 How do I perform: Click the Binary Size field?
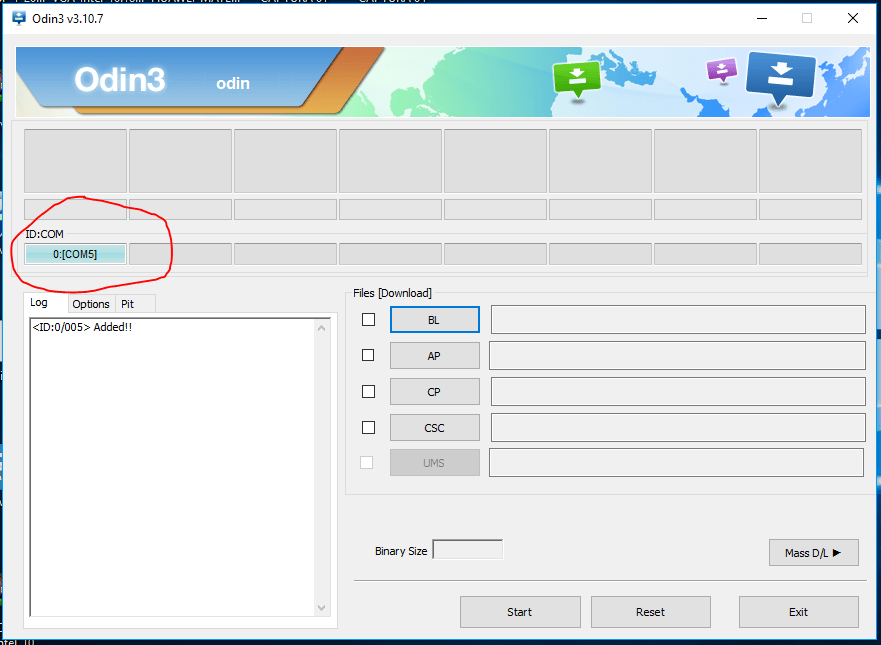coord(467,549)
